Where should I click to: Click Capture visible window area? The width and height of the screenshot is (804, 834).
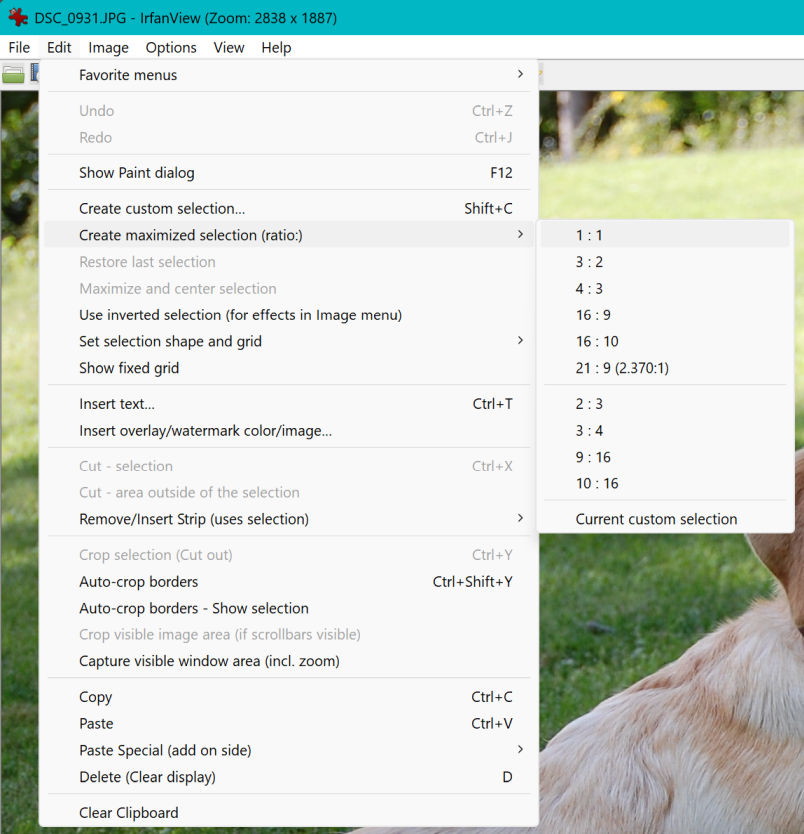tap(209, 661)
